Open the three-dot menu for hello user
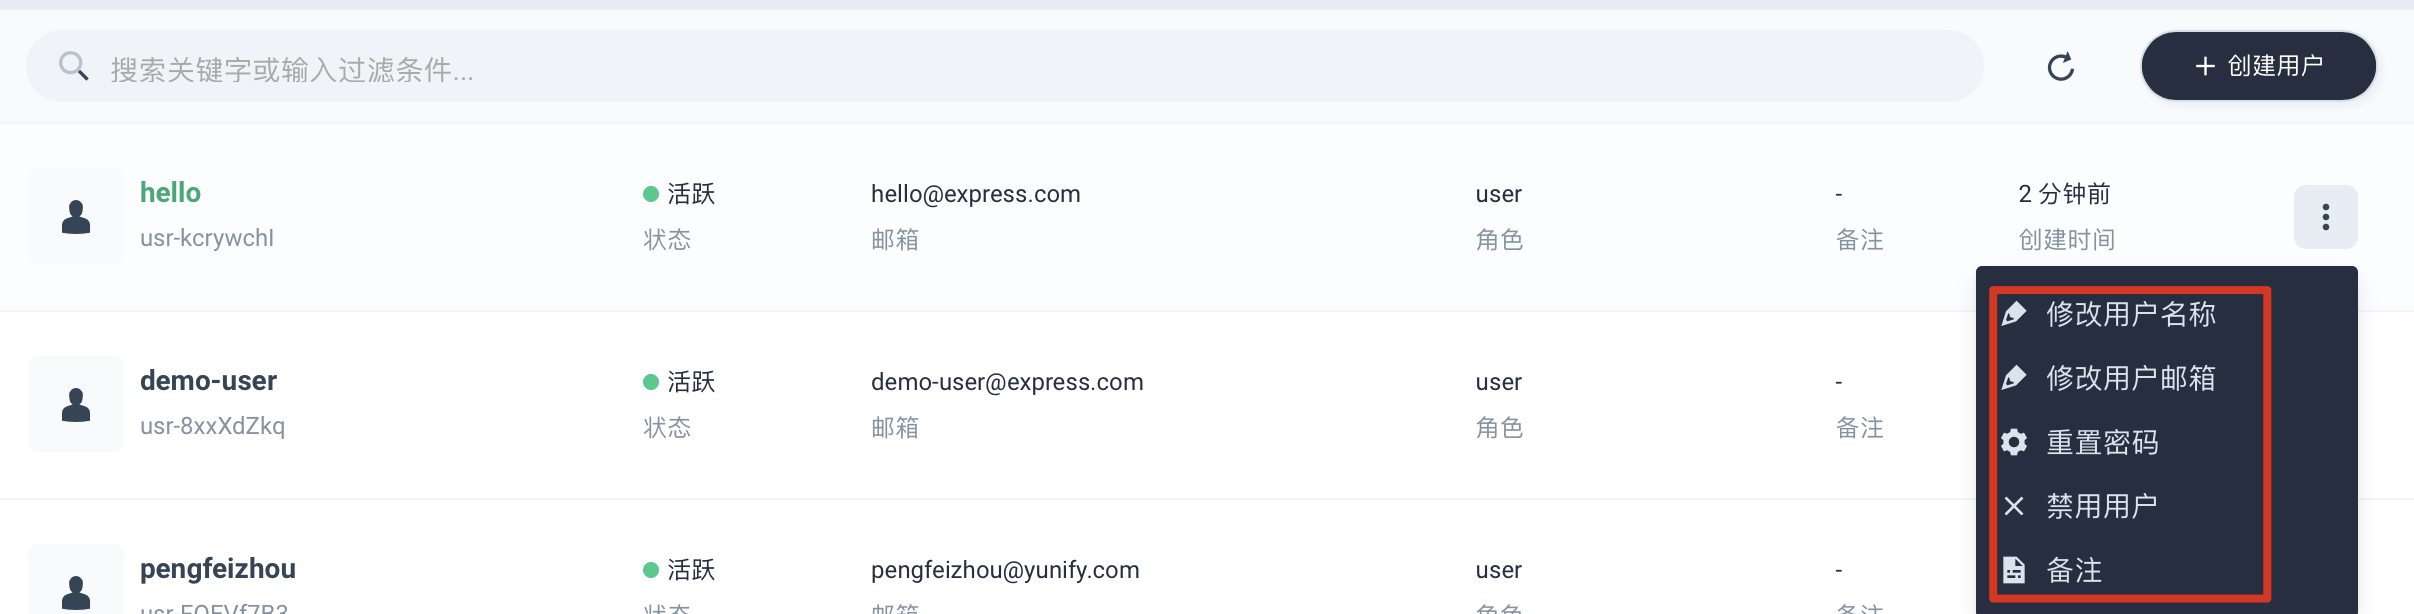The width and height of the screenshot is (2414, 614). tap(2325, 216)
